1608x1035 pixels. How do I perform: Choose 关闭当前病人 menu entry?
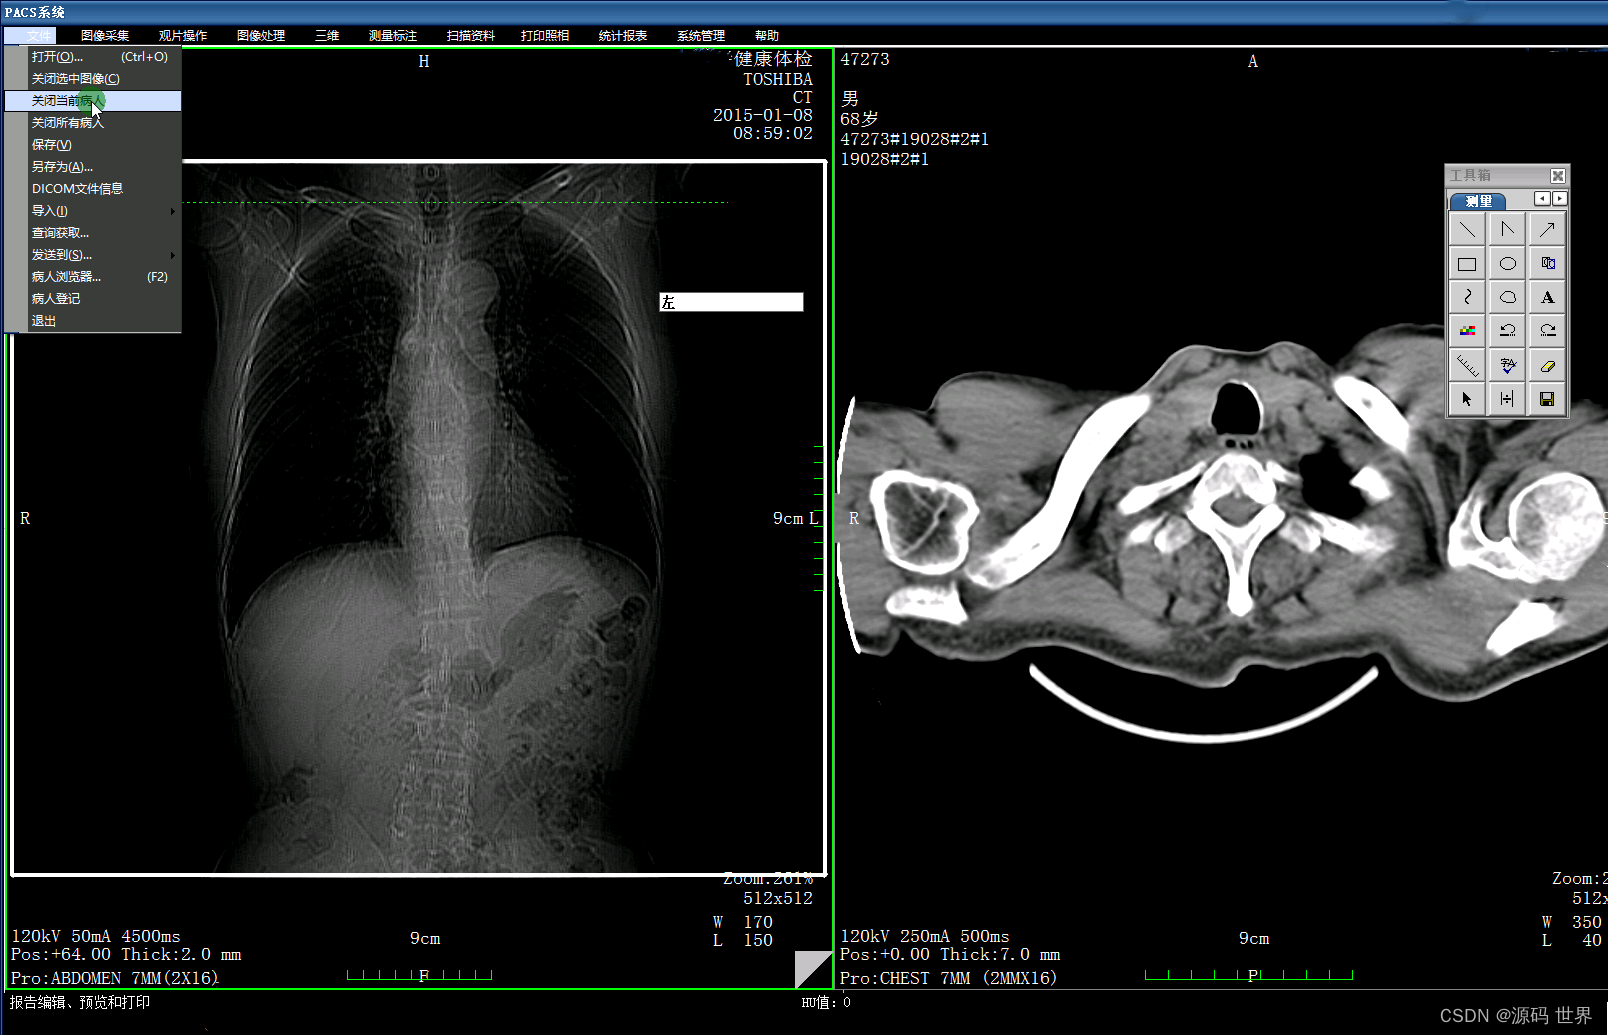93,101
